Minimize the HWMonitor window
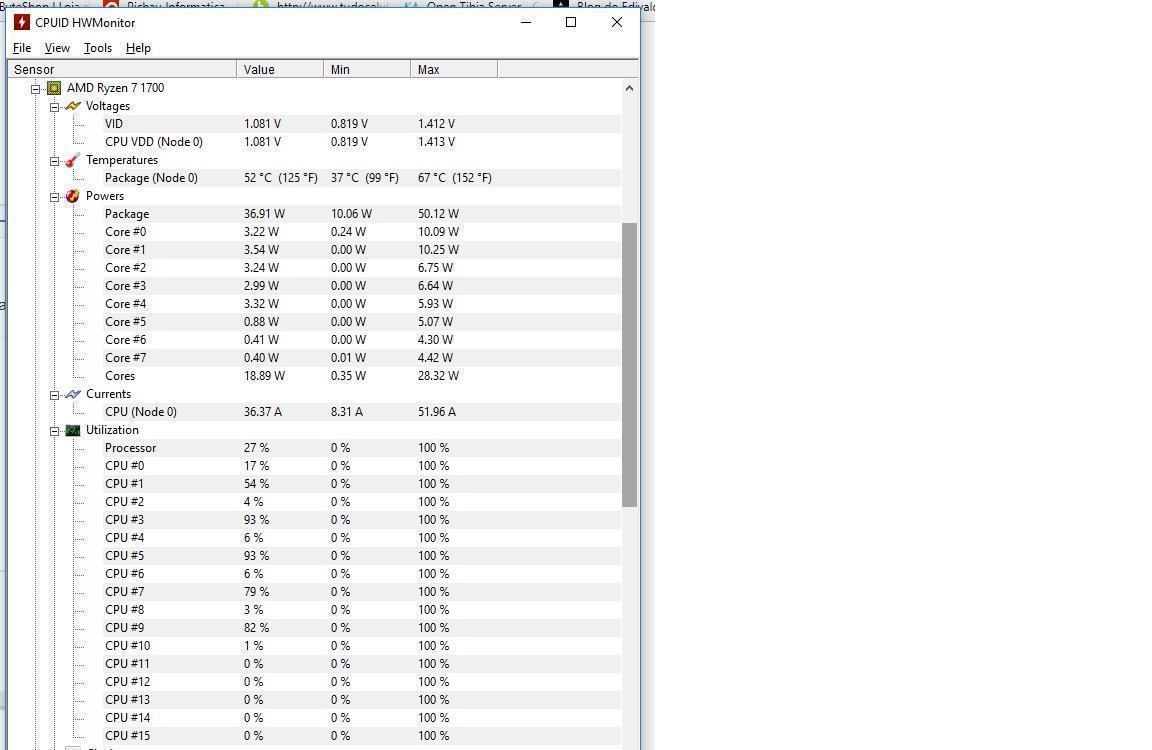1152x750 pixels. (x=526, y=22)
